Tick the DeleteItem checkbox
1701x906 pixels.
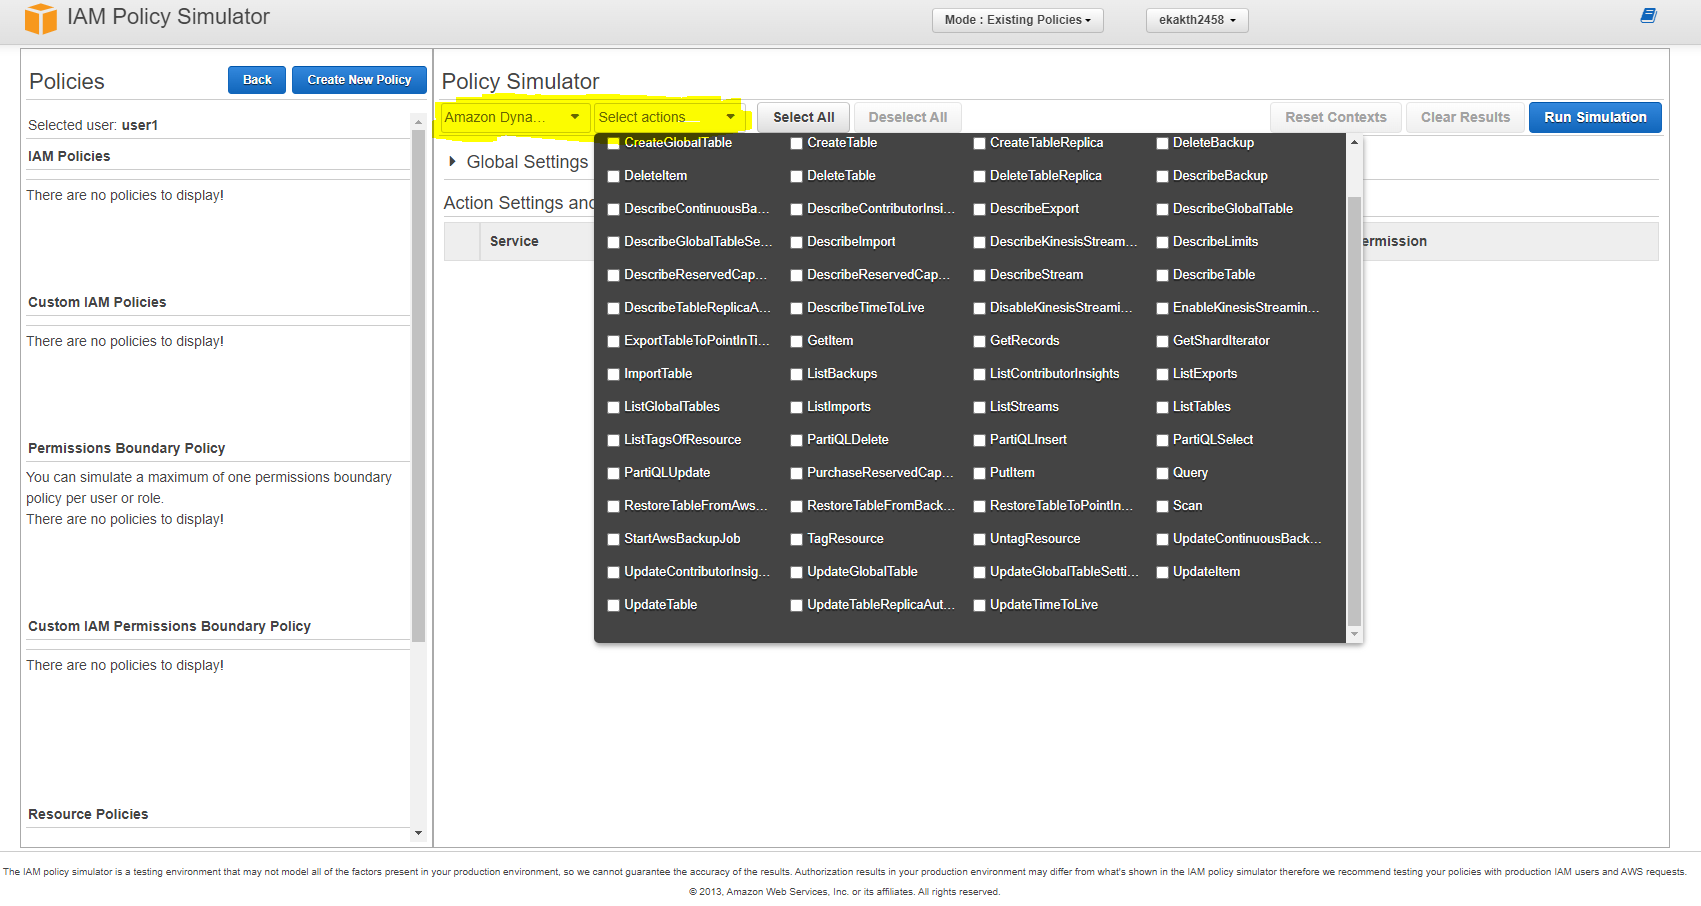click(614, 177)
